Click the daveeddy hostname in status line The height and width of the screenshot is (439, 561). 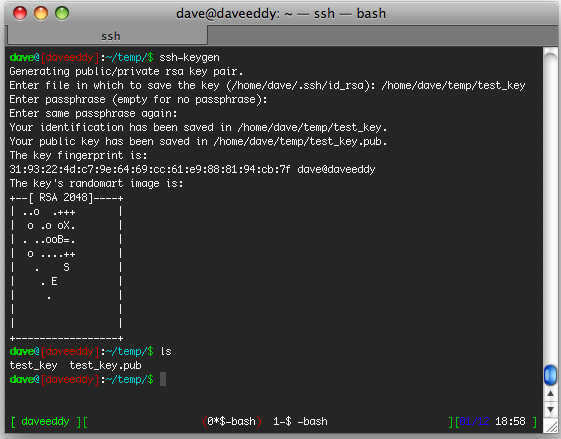[x=45, y=421]
